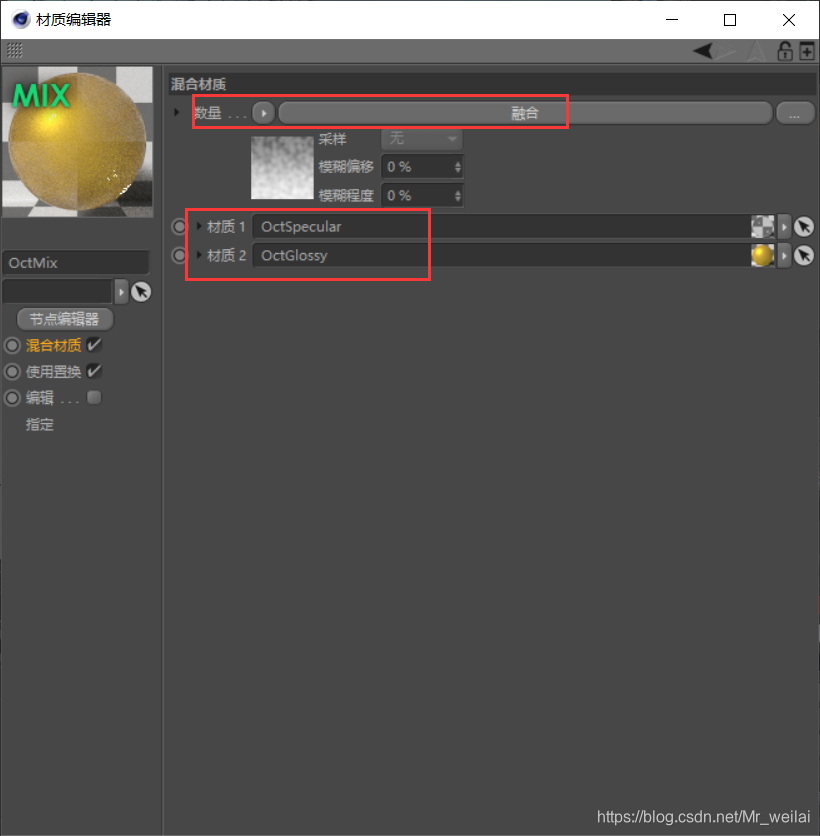Select the 混合材质 channel label
This screenshot has width=820, height=836.
[53, 345]
